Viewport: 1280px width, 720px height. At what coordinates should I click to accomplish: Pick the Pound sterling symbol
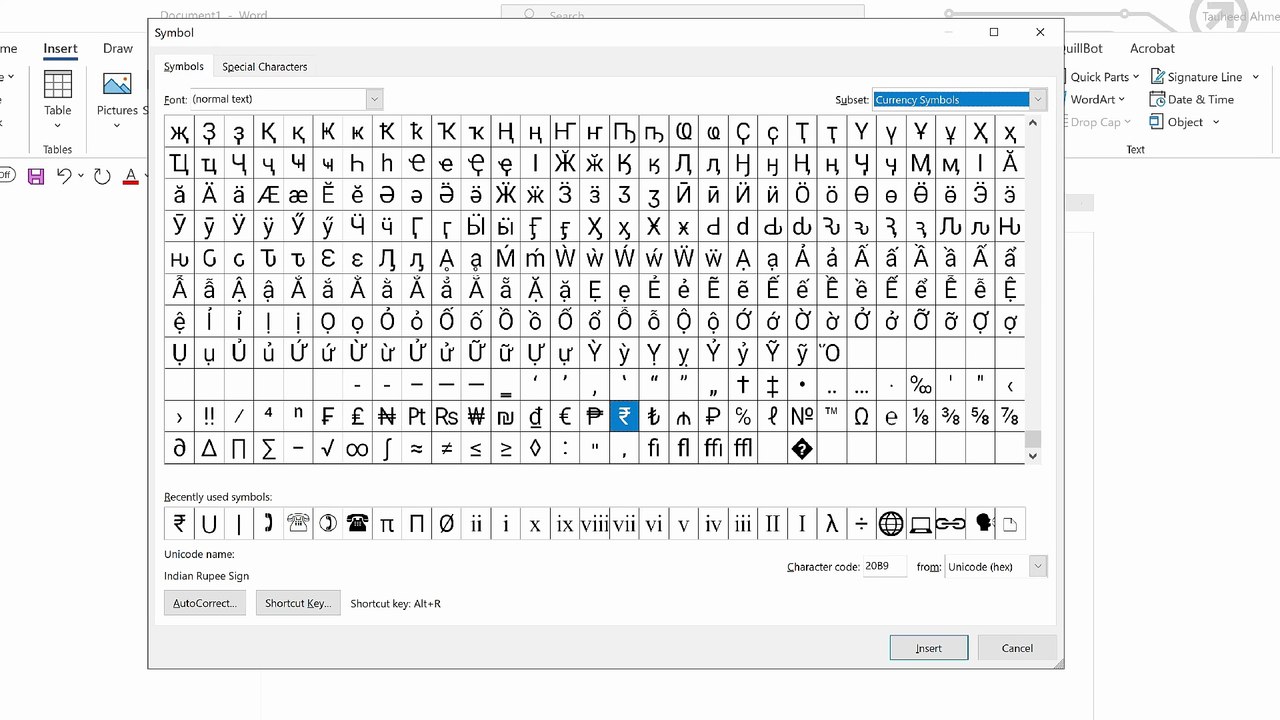point(357,417)
